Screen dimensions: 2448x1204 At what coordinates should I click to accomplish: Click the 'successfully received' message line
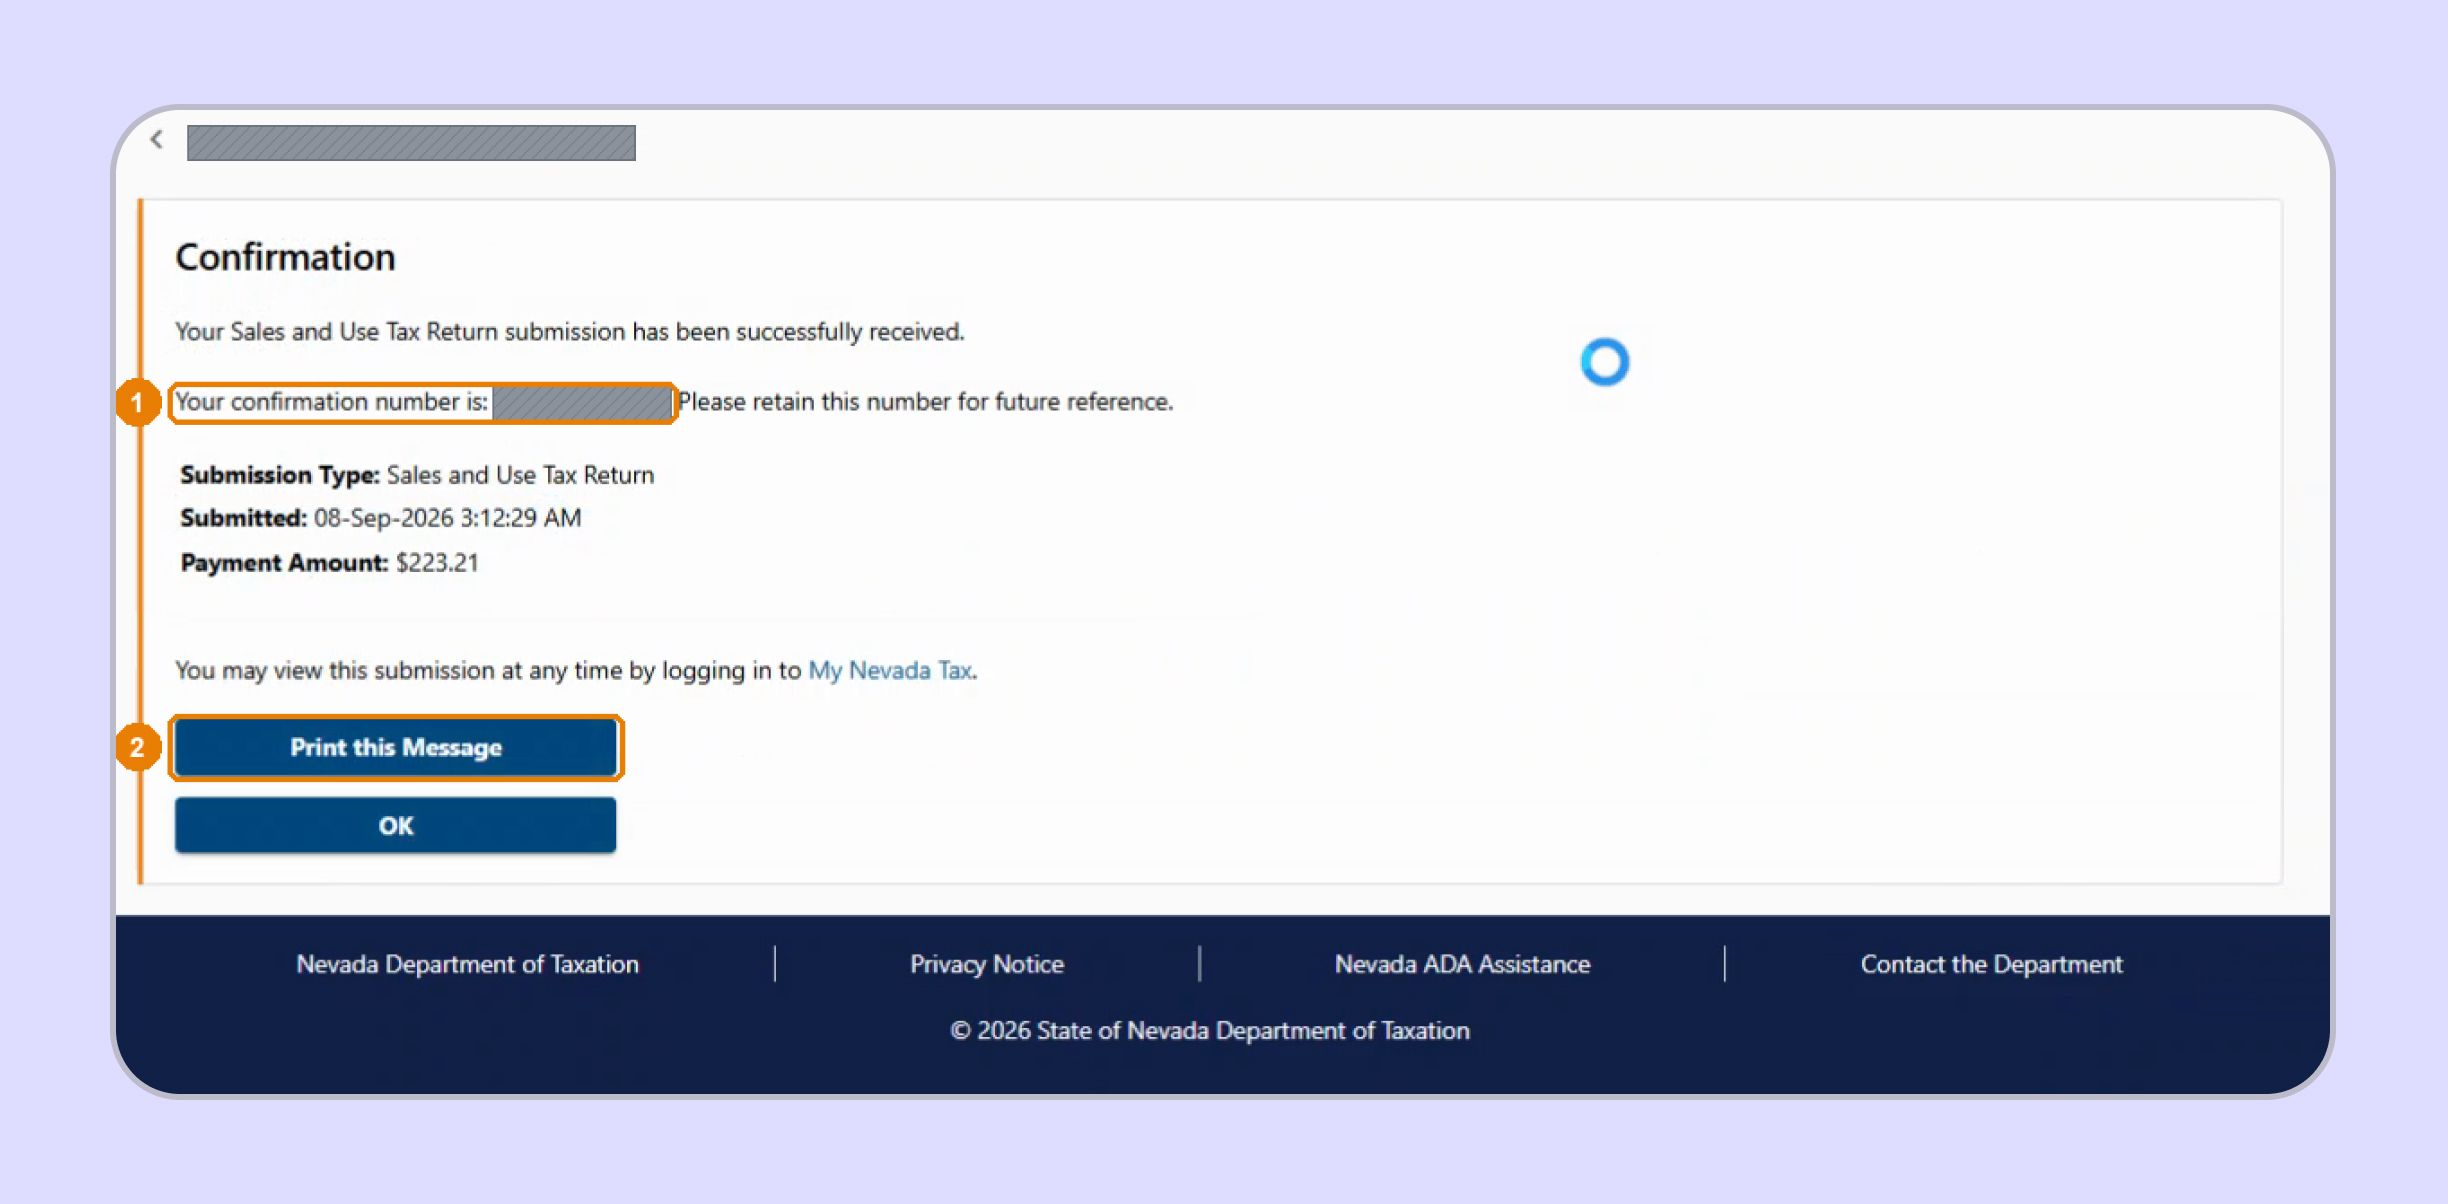[x=570, y=332]
